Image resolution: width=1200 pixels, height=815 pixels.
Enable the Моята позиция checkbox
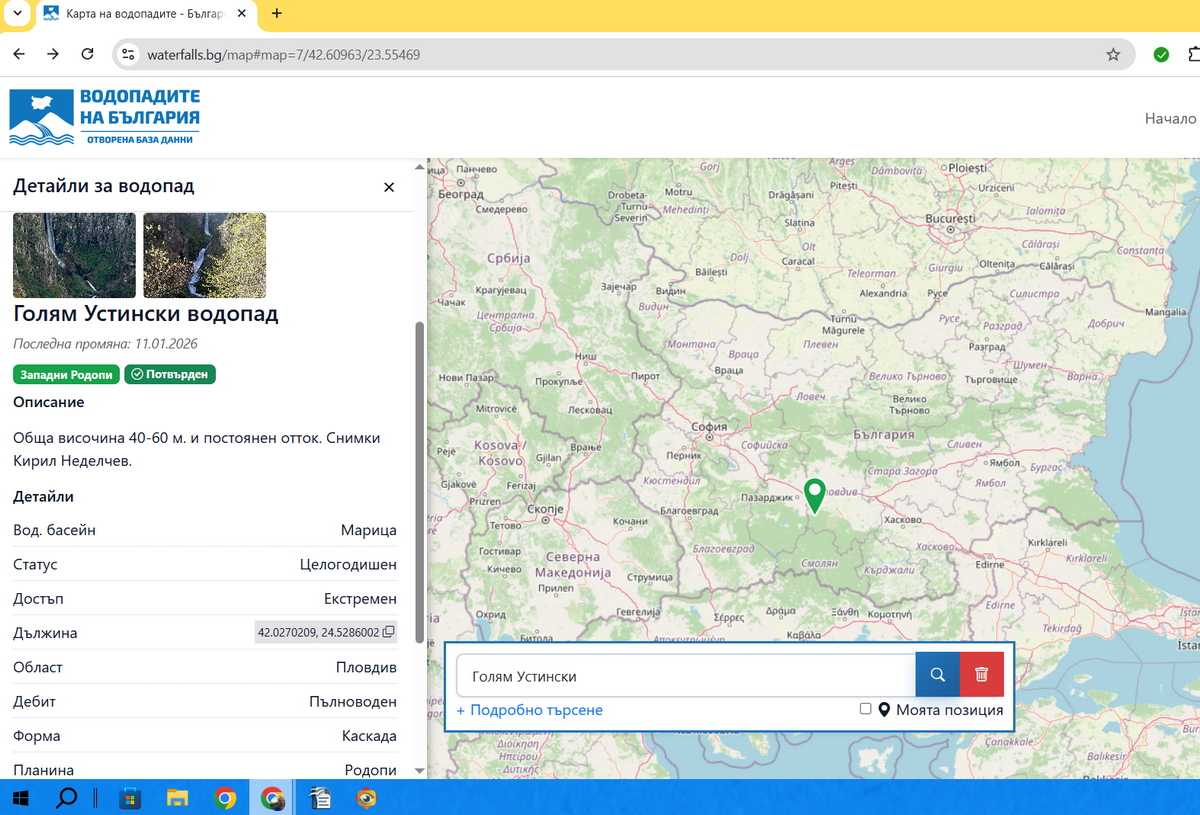coord(866,709)
